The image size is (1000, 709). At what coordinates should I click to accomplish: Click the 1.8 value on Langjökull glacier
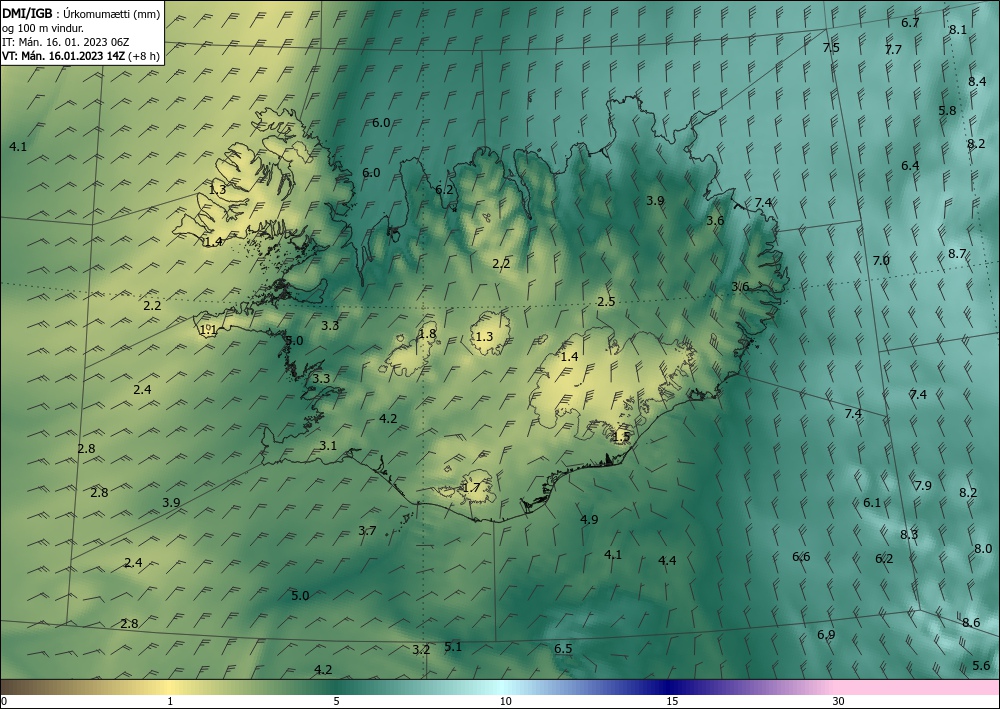(x=427, y=333)
